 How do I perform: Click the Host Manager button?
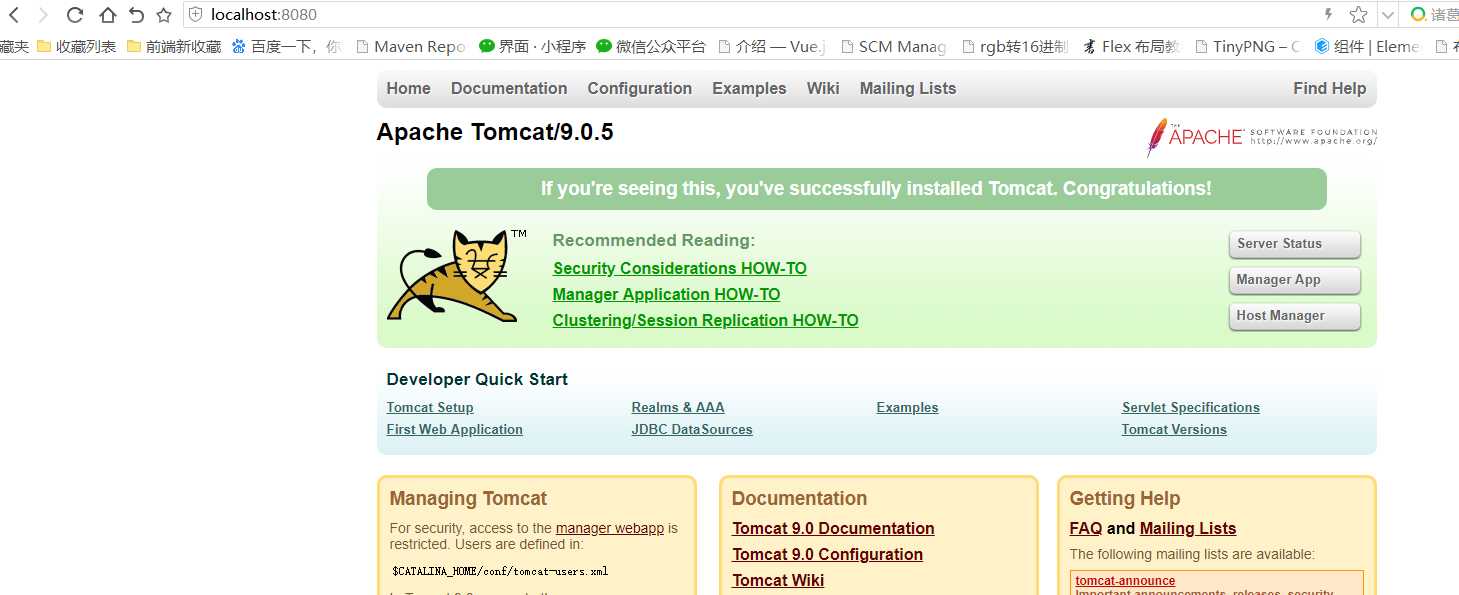[1294, 316]
